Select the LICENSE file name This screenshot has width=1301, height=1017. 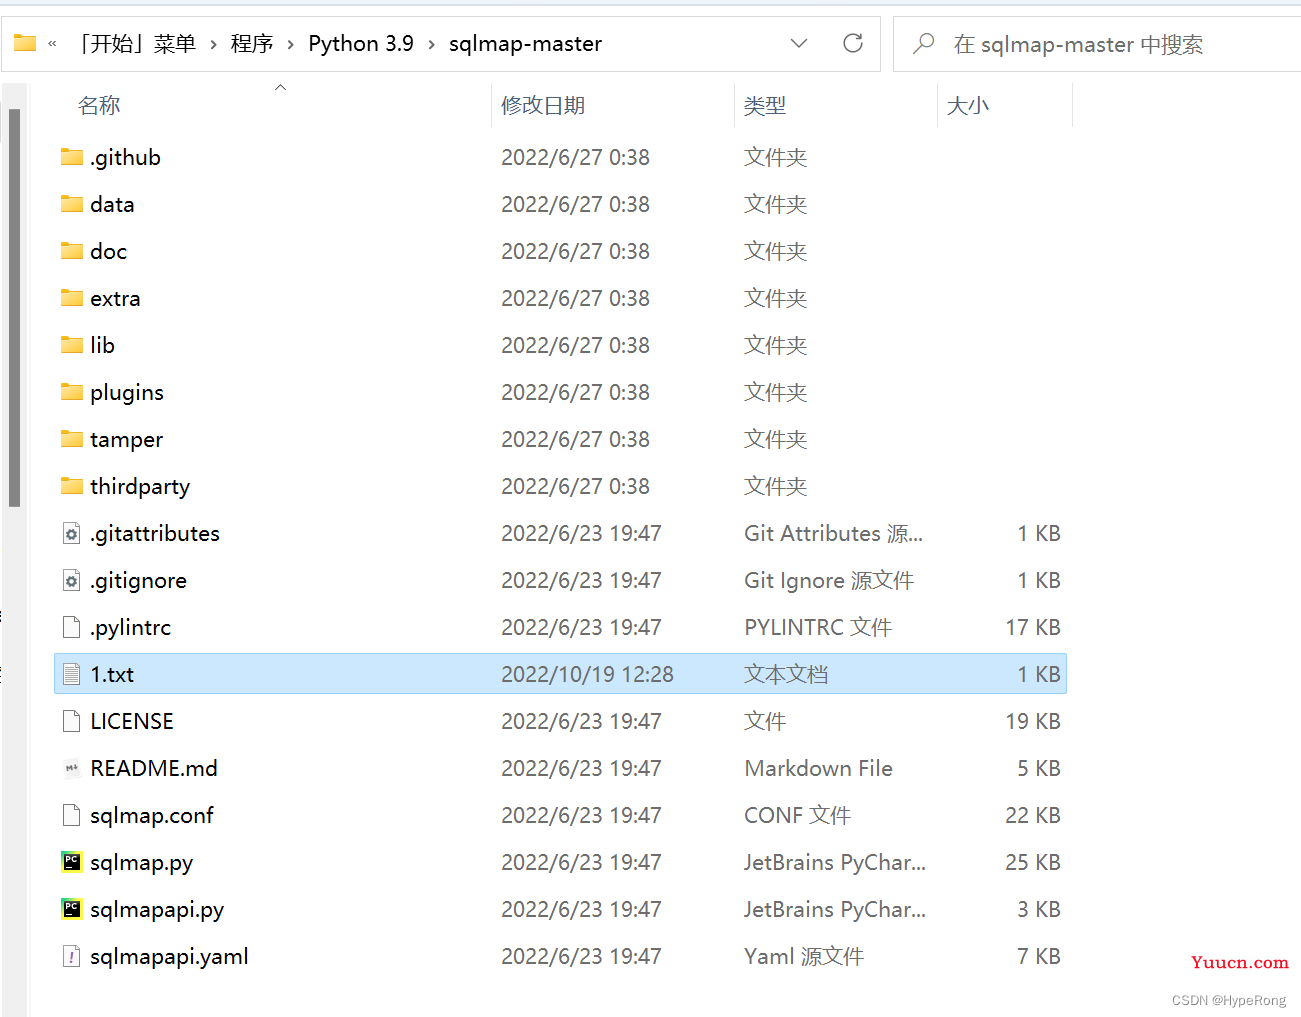point(132,721)
